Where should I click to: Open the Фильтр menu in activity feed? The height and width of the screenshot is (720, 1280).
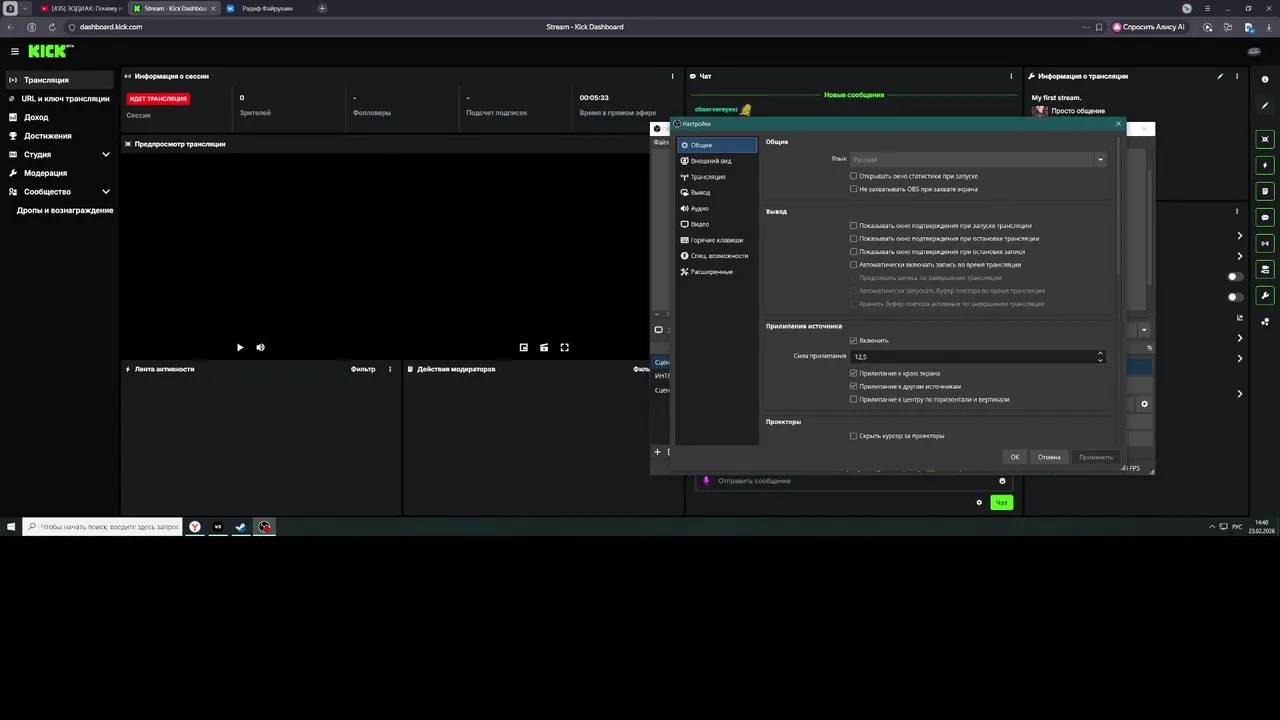[363, 369]
